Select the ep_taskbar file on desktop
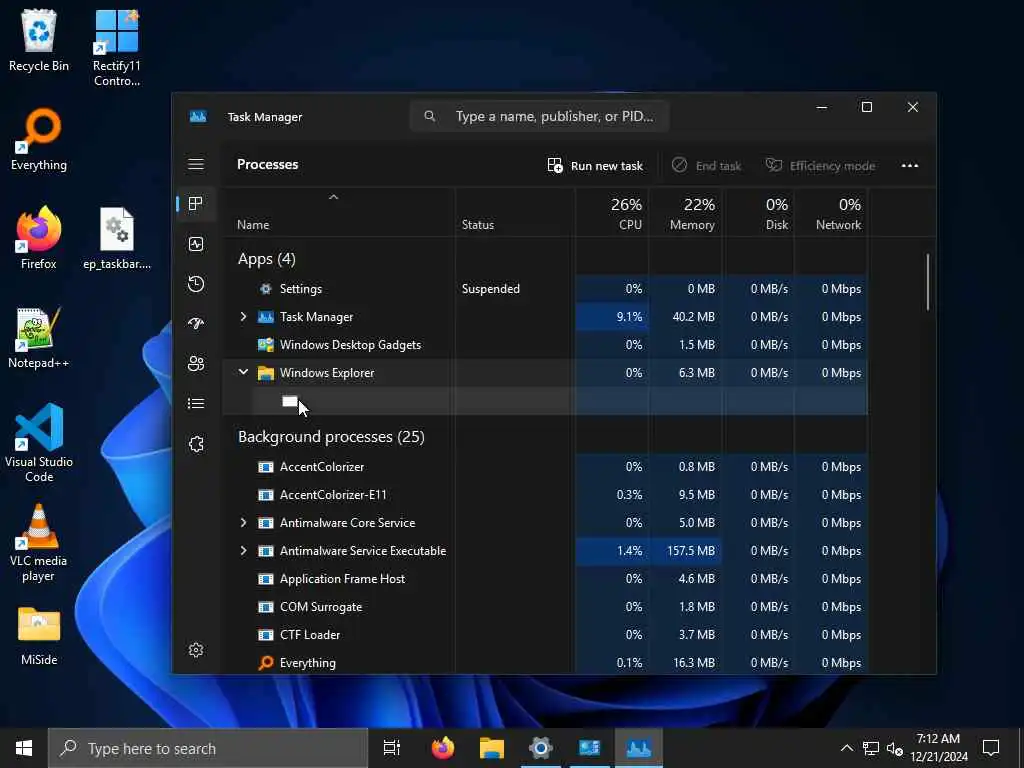This screenshot has height=768, width=1024. [x=117, y=238]
